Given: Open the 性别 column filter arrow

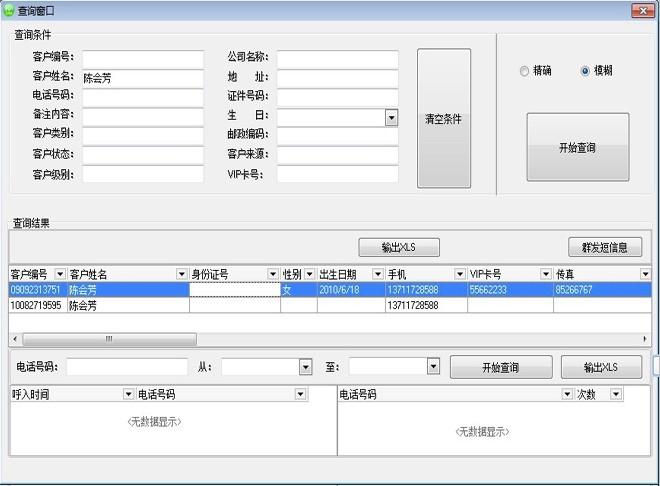Looking at the screenshot, I should (x=310, y=274).
